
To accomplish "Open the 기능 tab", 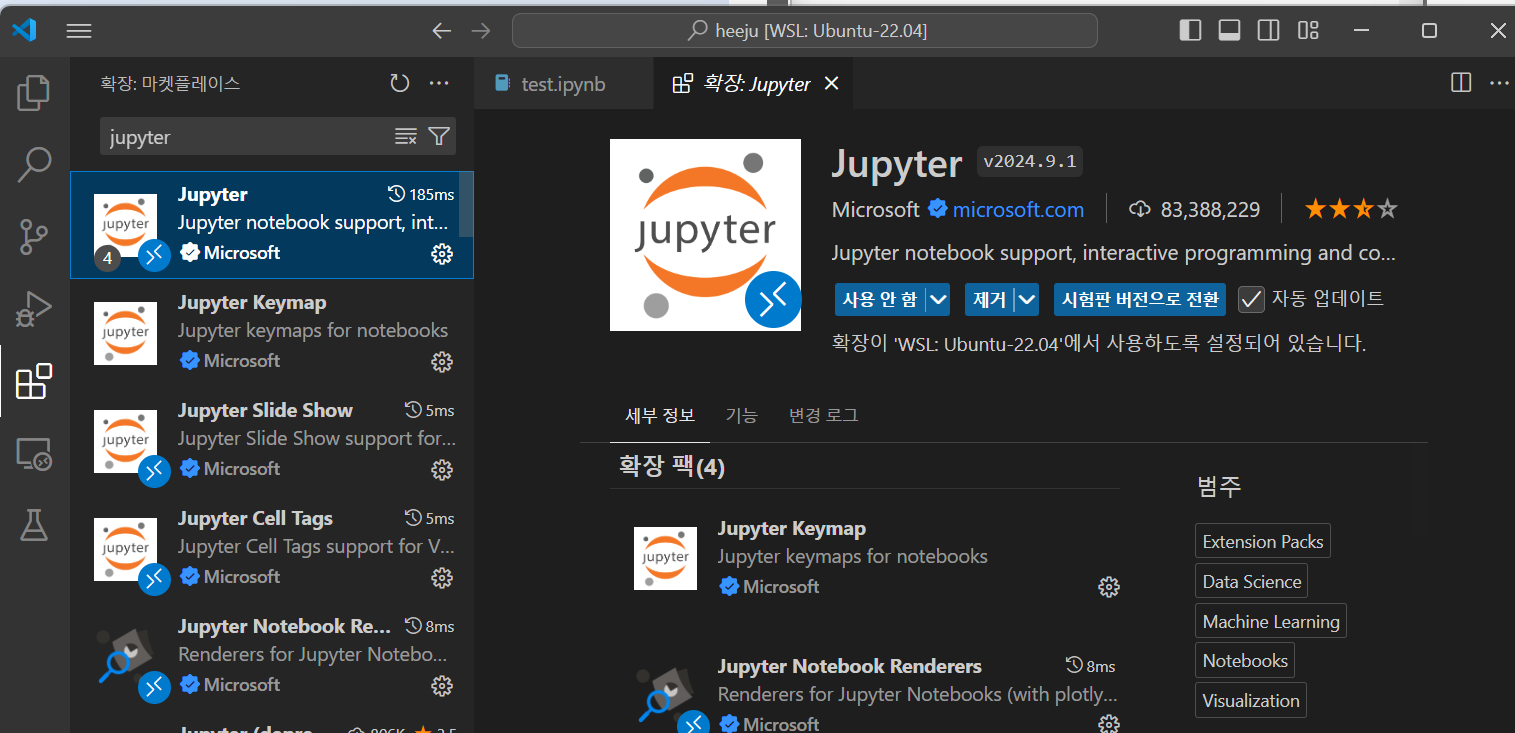I will coord(741,415).
